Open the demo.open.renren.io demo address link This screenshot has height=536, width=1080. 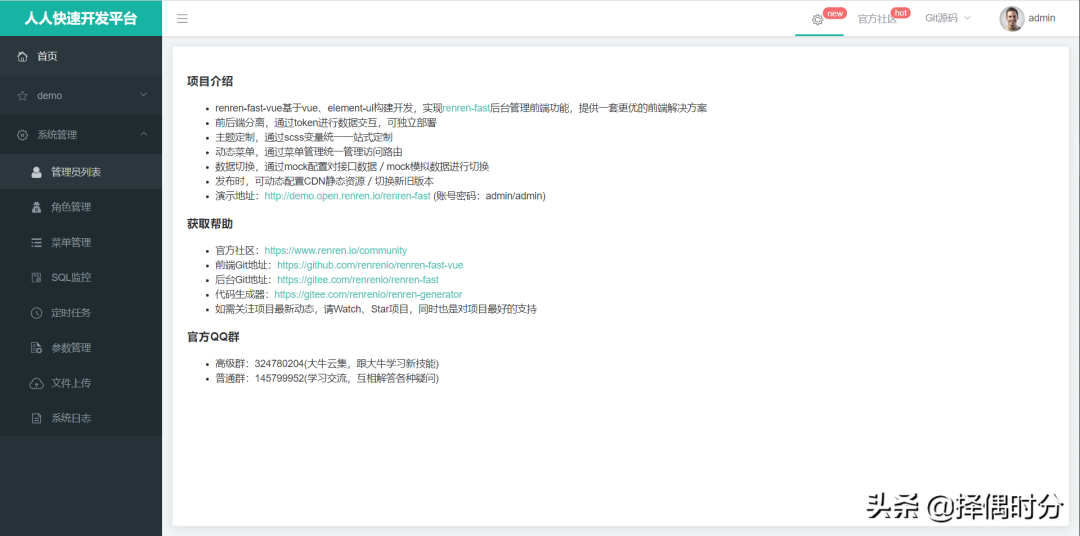click(x=347, y=196)
